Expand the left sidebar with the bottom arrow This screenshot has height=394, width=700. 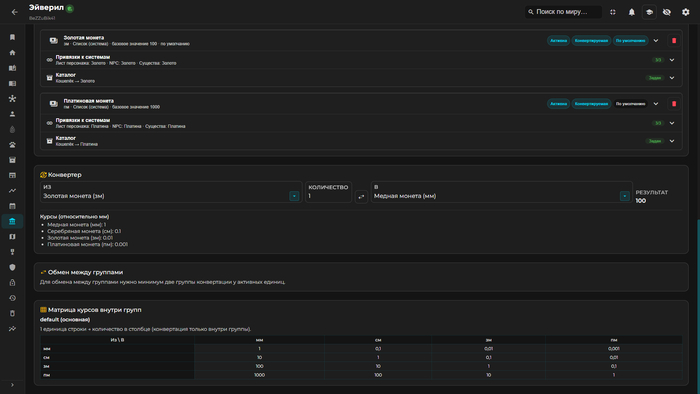coord(12,385)
